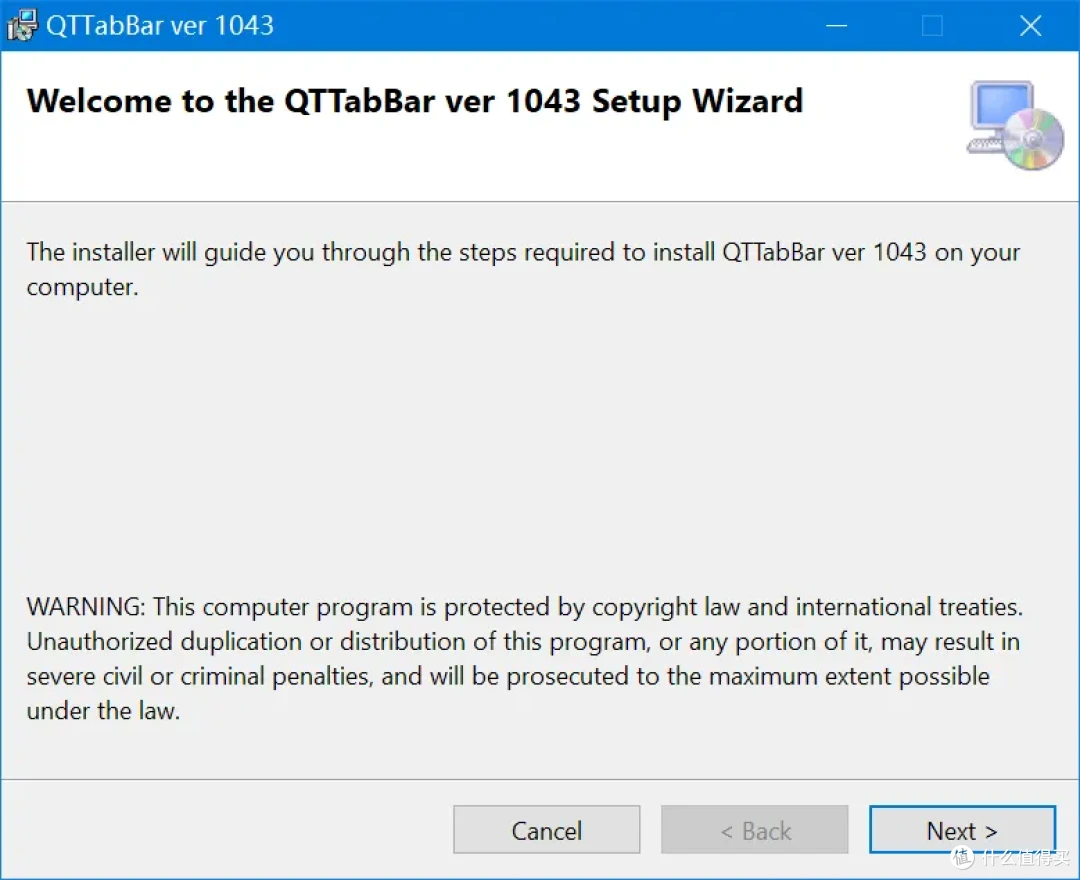Click the 'QTTabBar ver 1043' title bar text
Image resolution: width=1080 pixels, height=880 pixels.
click(x=160, y=25)
